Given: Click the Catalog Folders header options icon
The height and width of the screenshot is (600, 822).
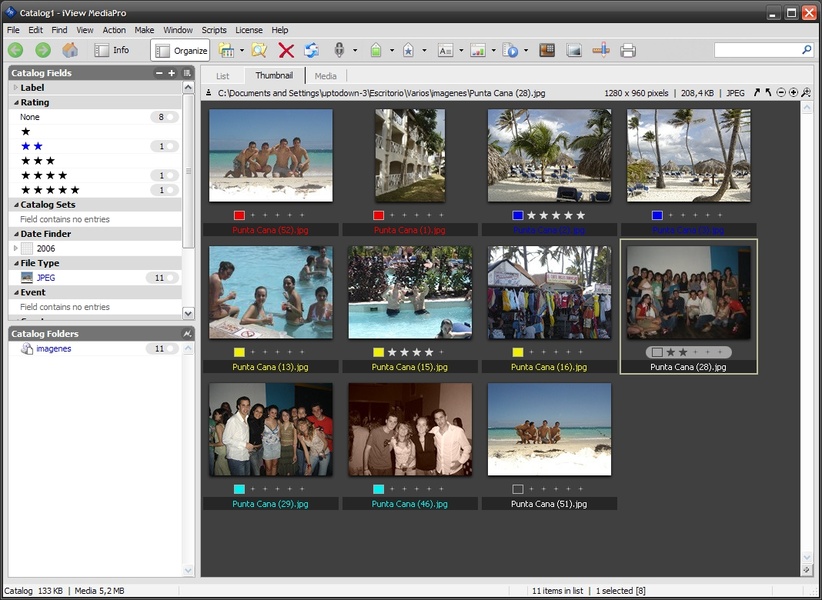Looking at the screenshot, I should [187, 334].
